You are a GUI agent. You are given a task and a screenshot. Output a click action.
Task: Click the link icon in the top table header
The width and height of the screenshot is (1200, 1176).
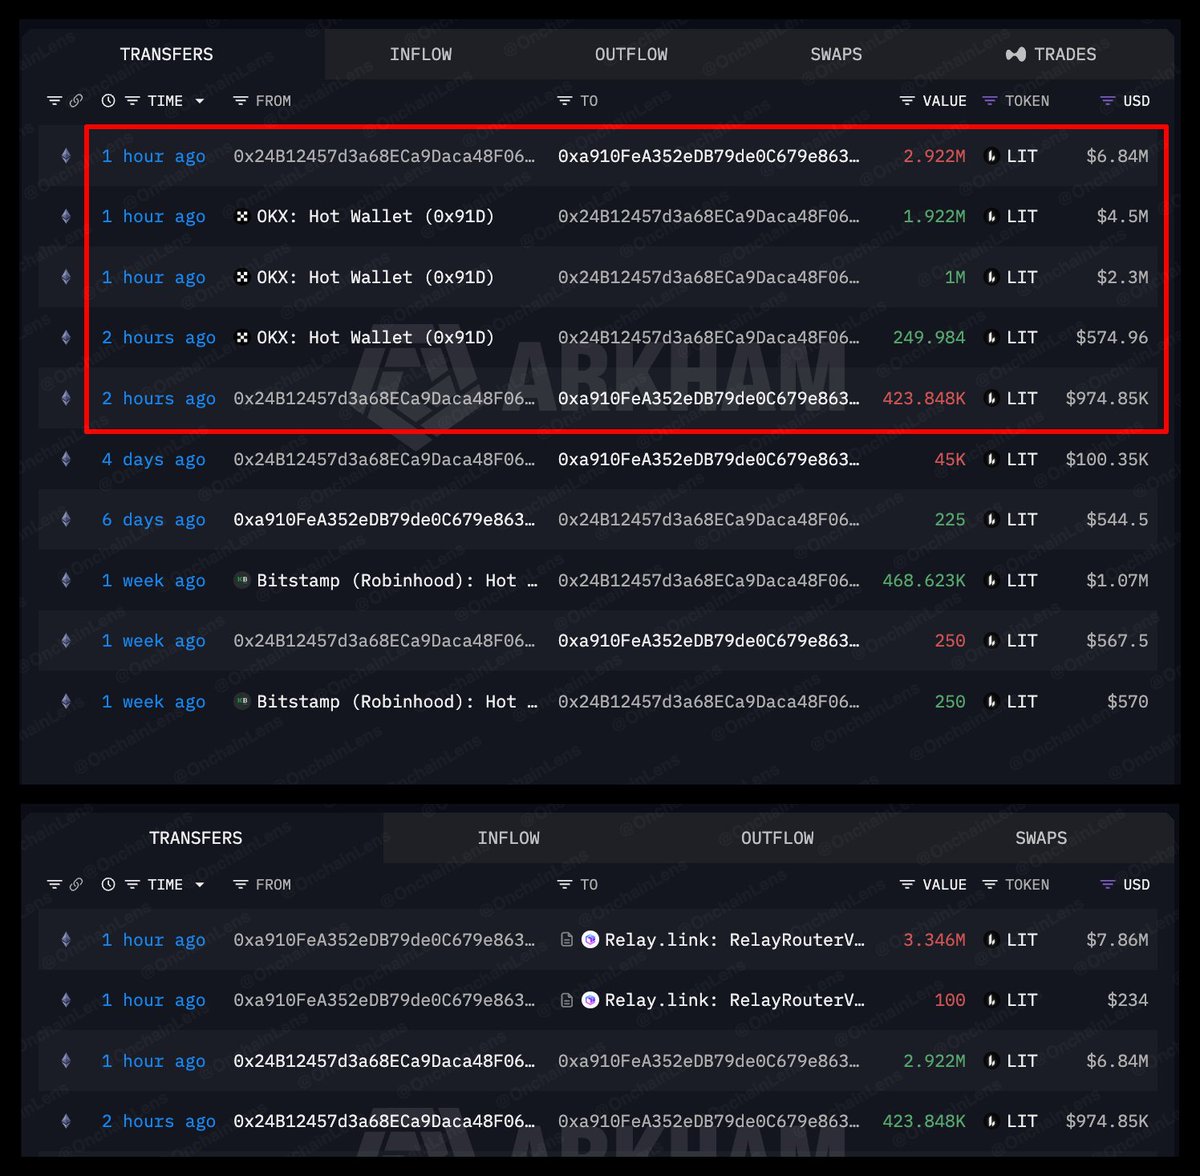coord(76,101)
